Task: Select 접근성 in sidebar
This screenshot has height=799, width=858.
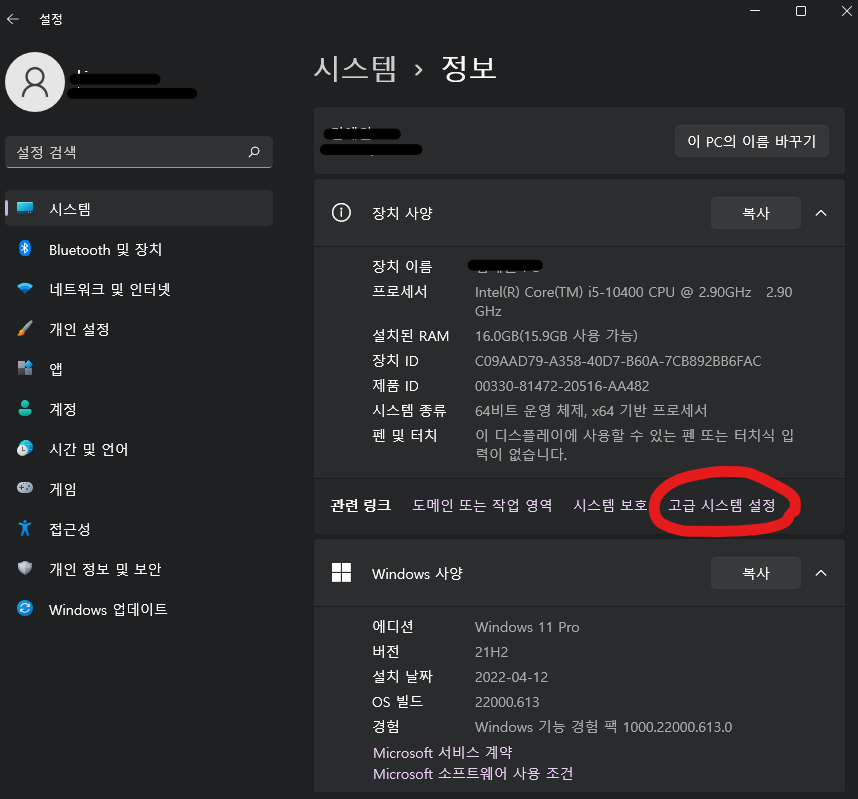Action: pos(139,529)
